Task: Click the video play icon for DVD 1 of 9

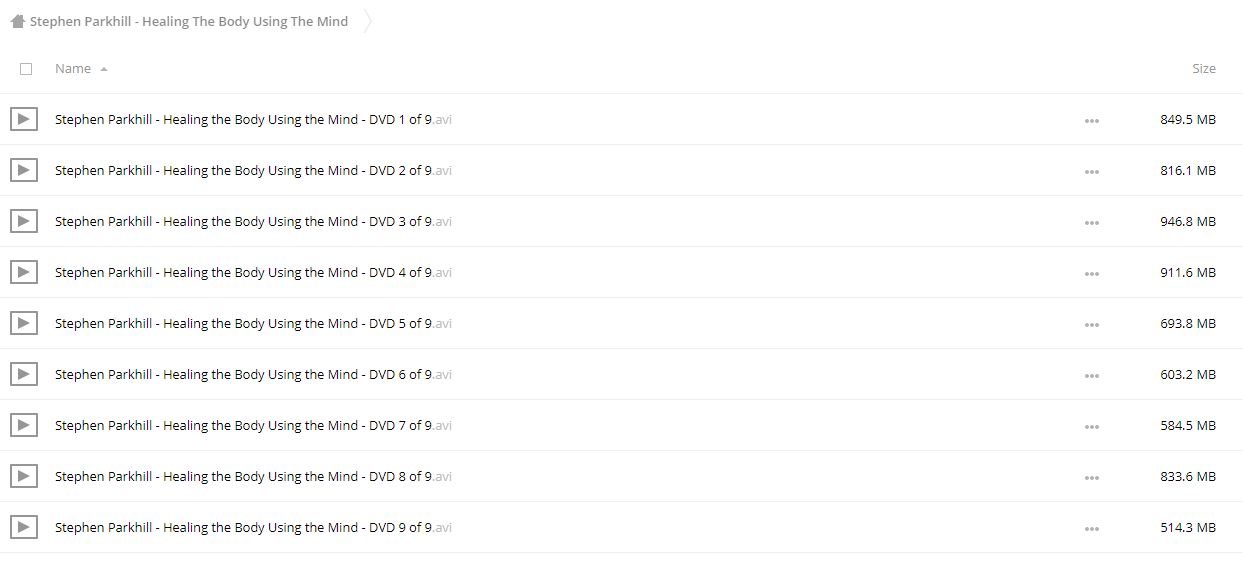Action: [24, 119]
